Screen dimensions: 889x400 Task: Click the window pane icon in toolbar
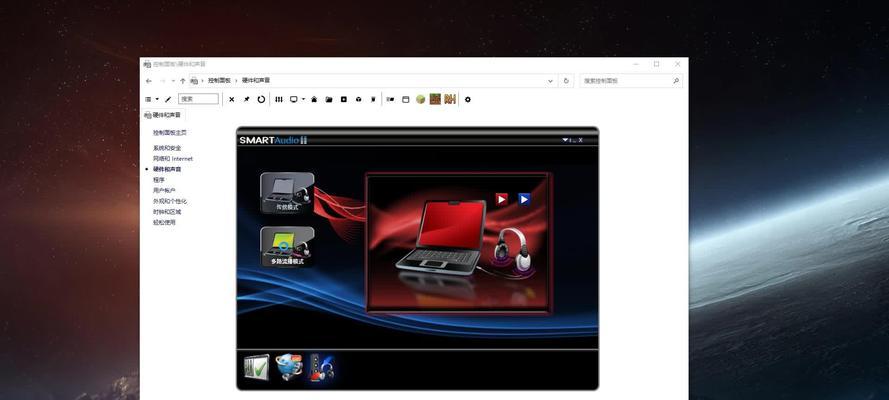[405, 99]
